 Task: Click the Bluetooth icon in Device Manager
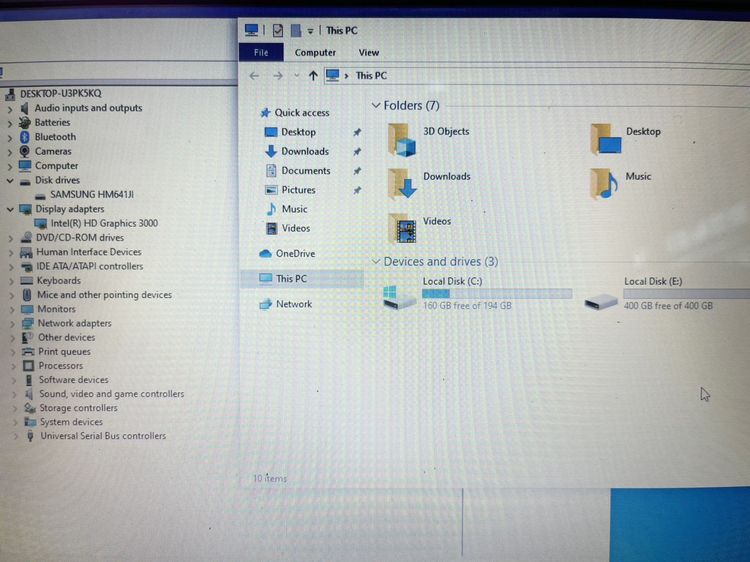24,137
